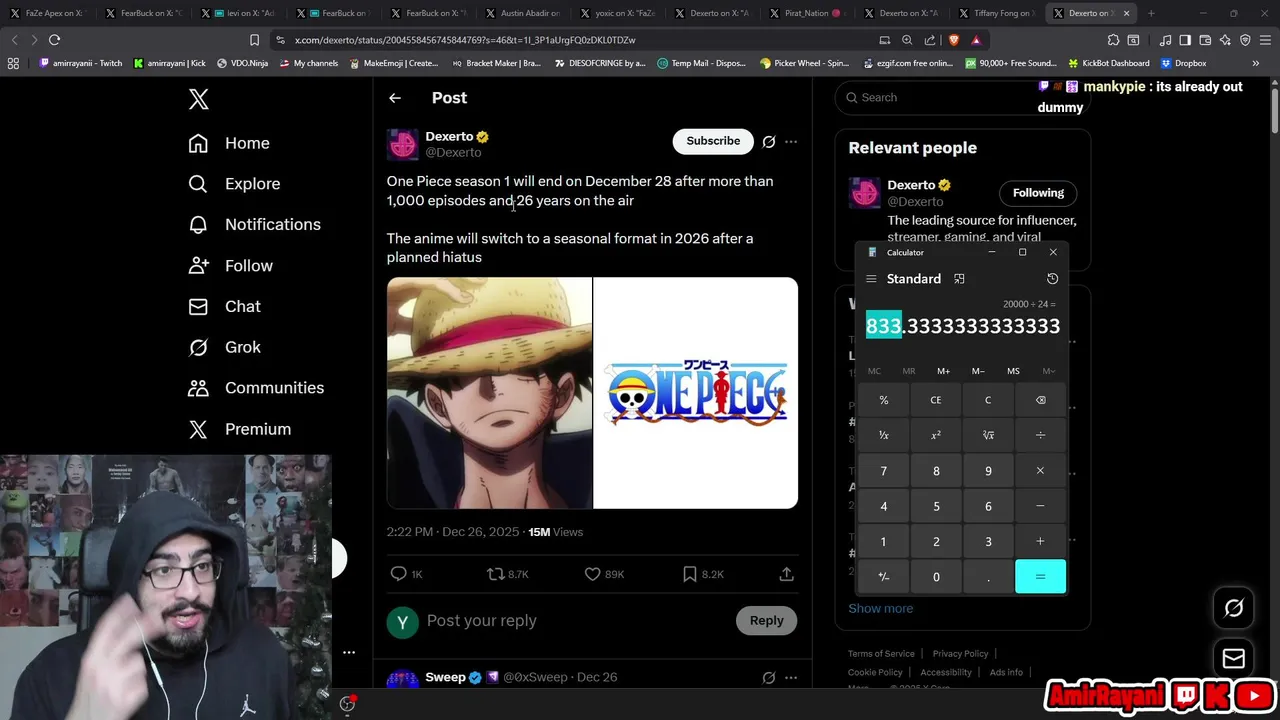The image size is (1280, 720).
Task: Open Chat in X sidebar
Action: tap(224, 306)
